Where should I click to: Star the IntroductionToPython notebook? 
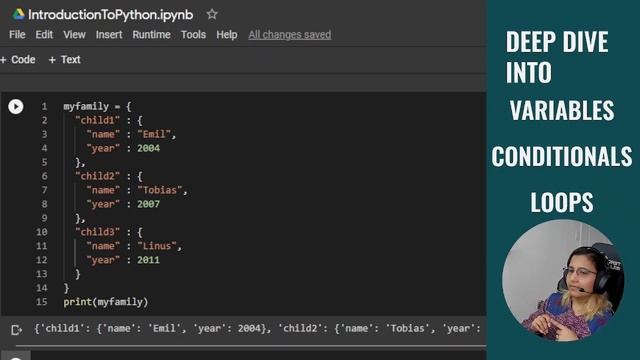tap(212, 15)
